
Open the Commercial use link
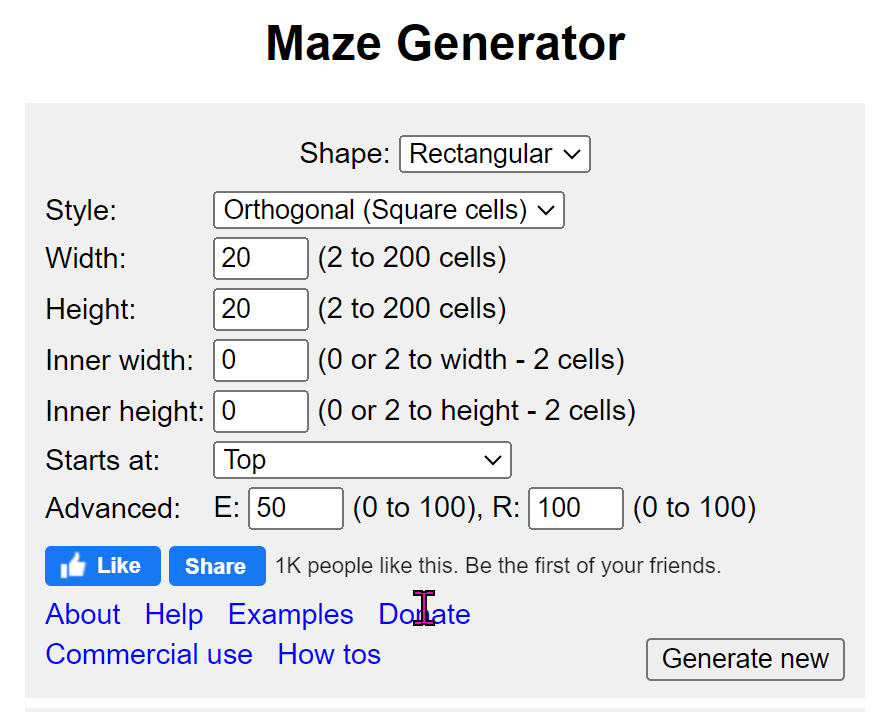[x=149, y=654]
